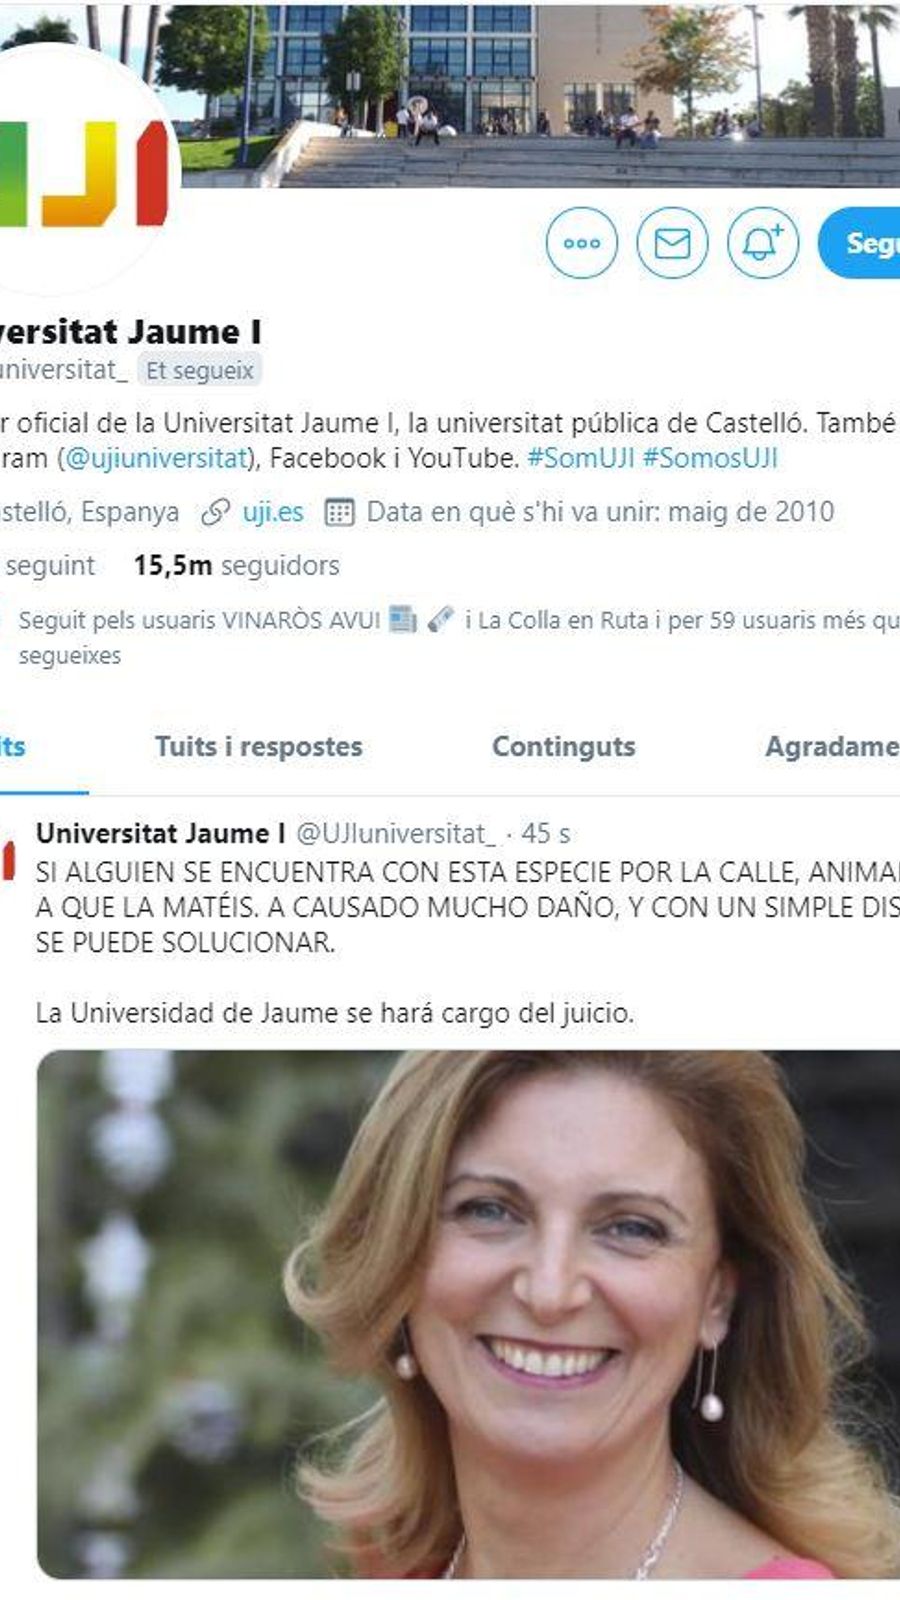Click the blue follow button
This screenshot has height=1600, width=900.
coord(859,243)
